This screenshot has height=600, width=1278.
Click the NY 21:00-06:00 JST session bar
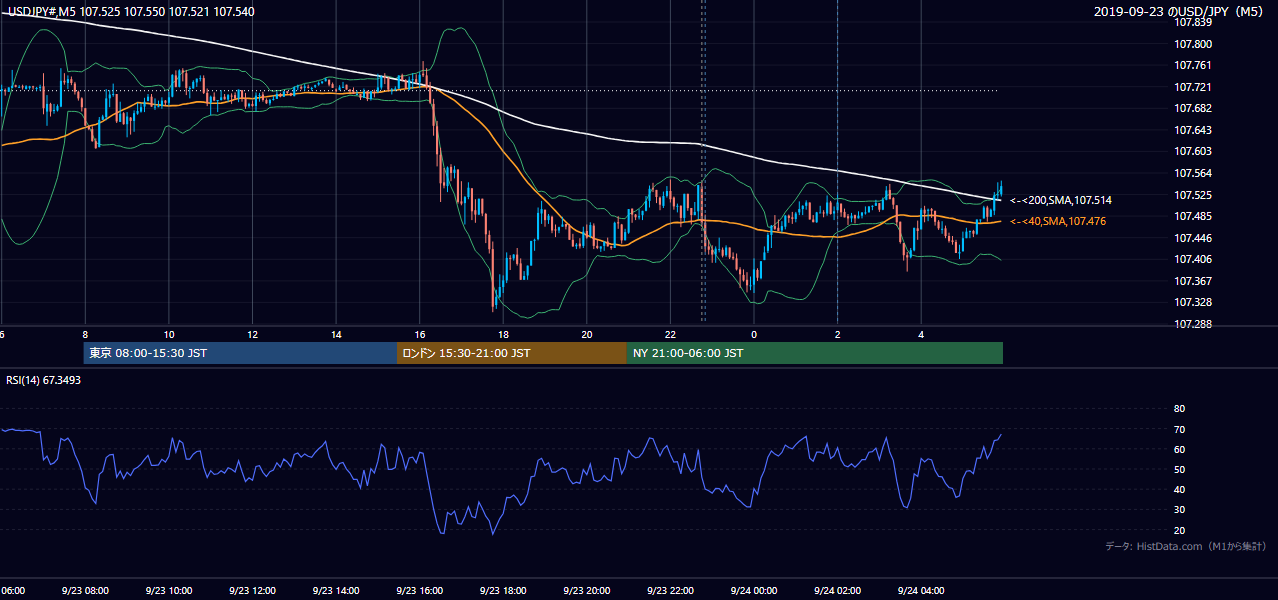[x=815, y=353]
